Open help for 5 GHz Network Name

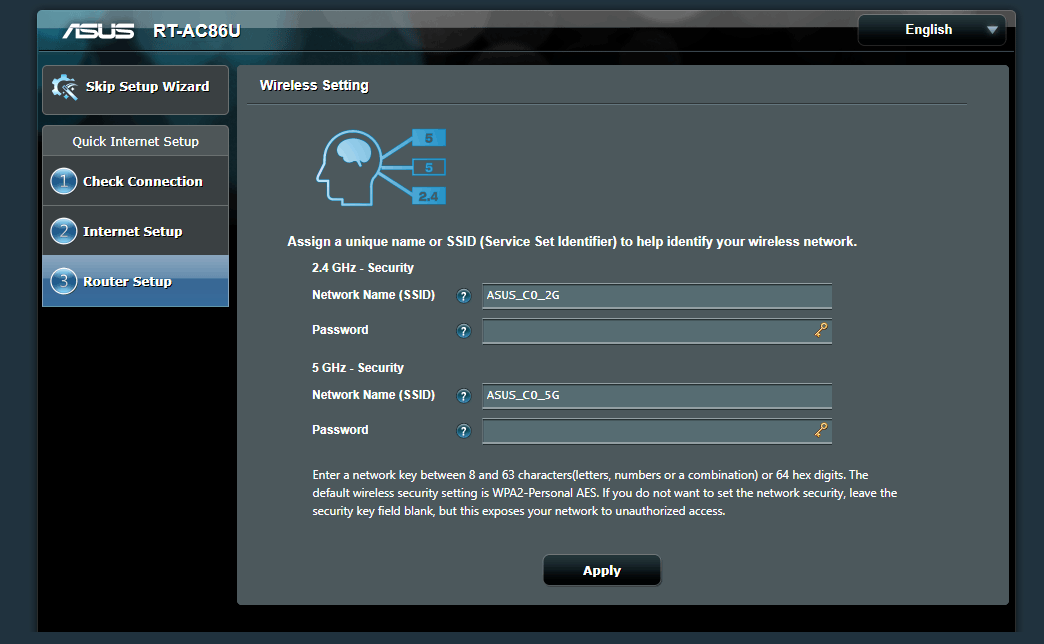(463, 396)
